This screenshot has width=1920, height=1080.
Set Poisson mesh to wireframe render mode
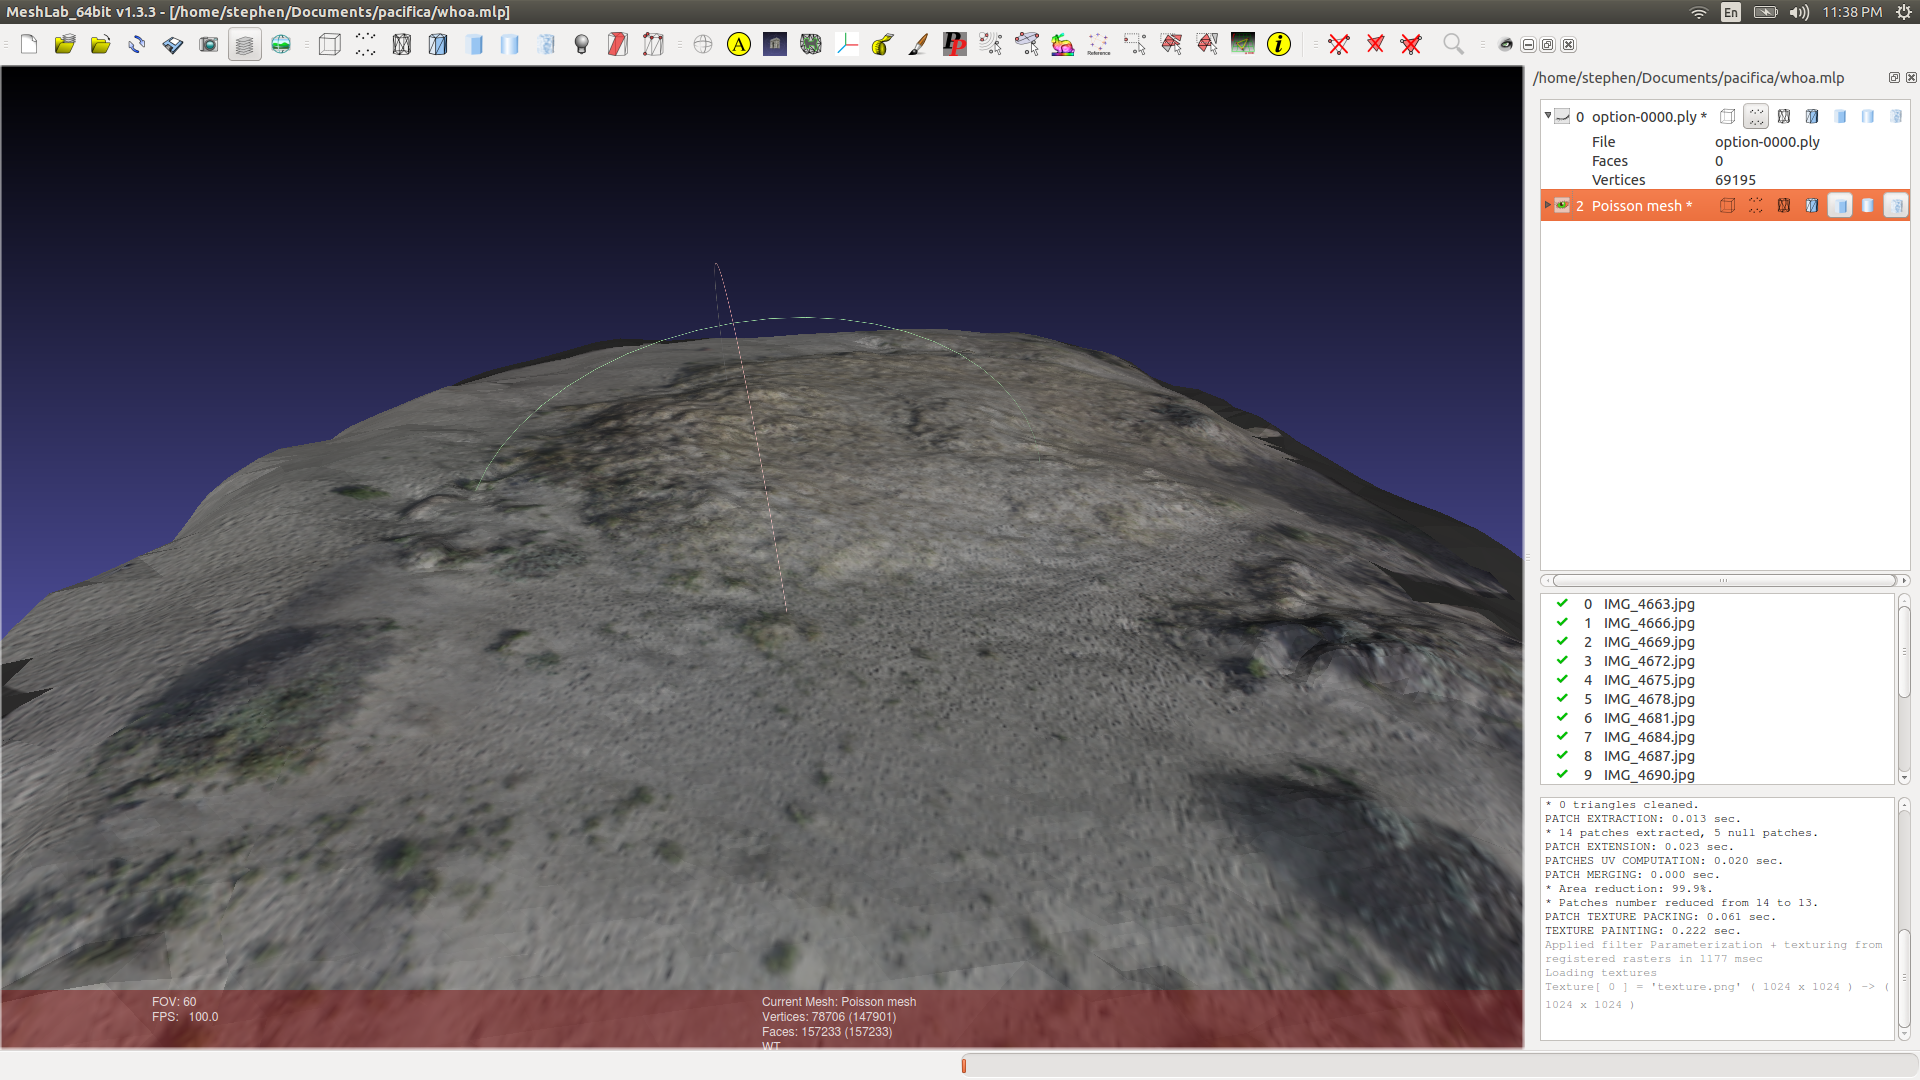coord(1784,206)
